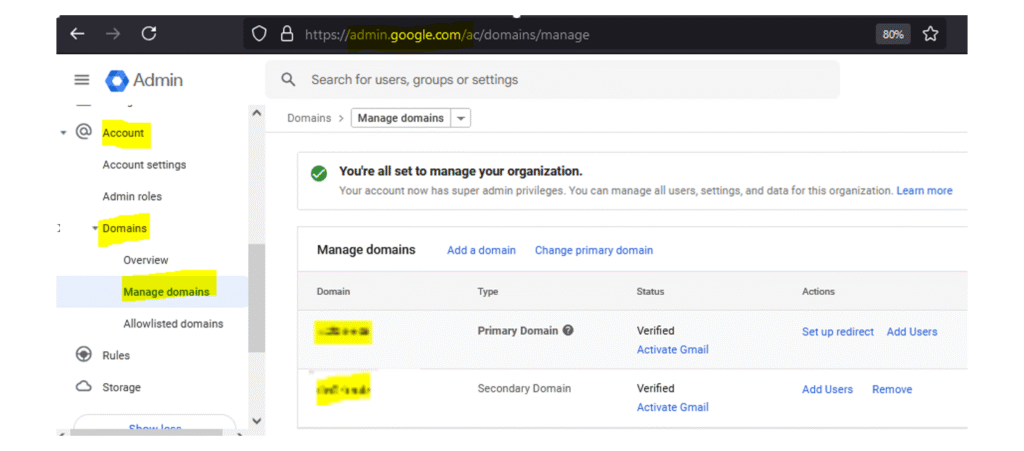
Task: Click the Add a domain link
Action: pyautogui.click(x=481, y=250)
